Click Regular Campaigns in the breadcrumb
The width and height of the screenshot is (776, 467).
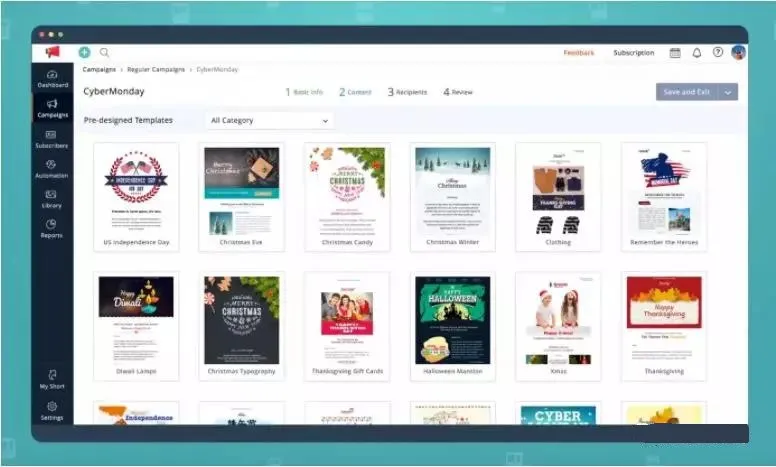156,70
